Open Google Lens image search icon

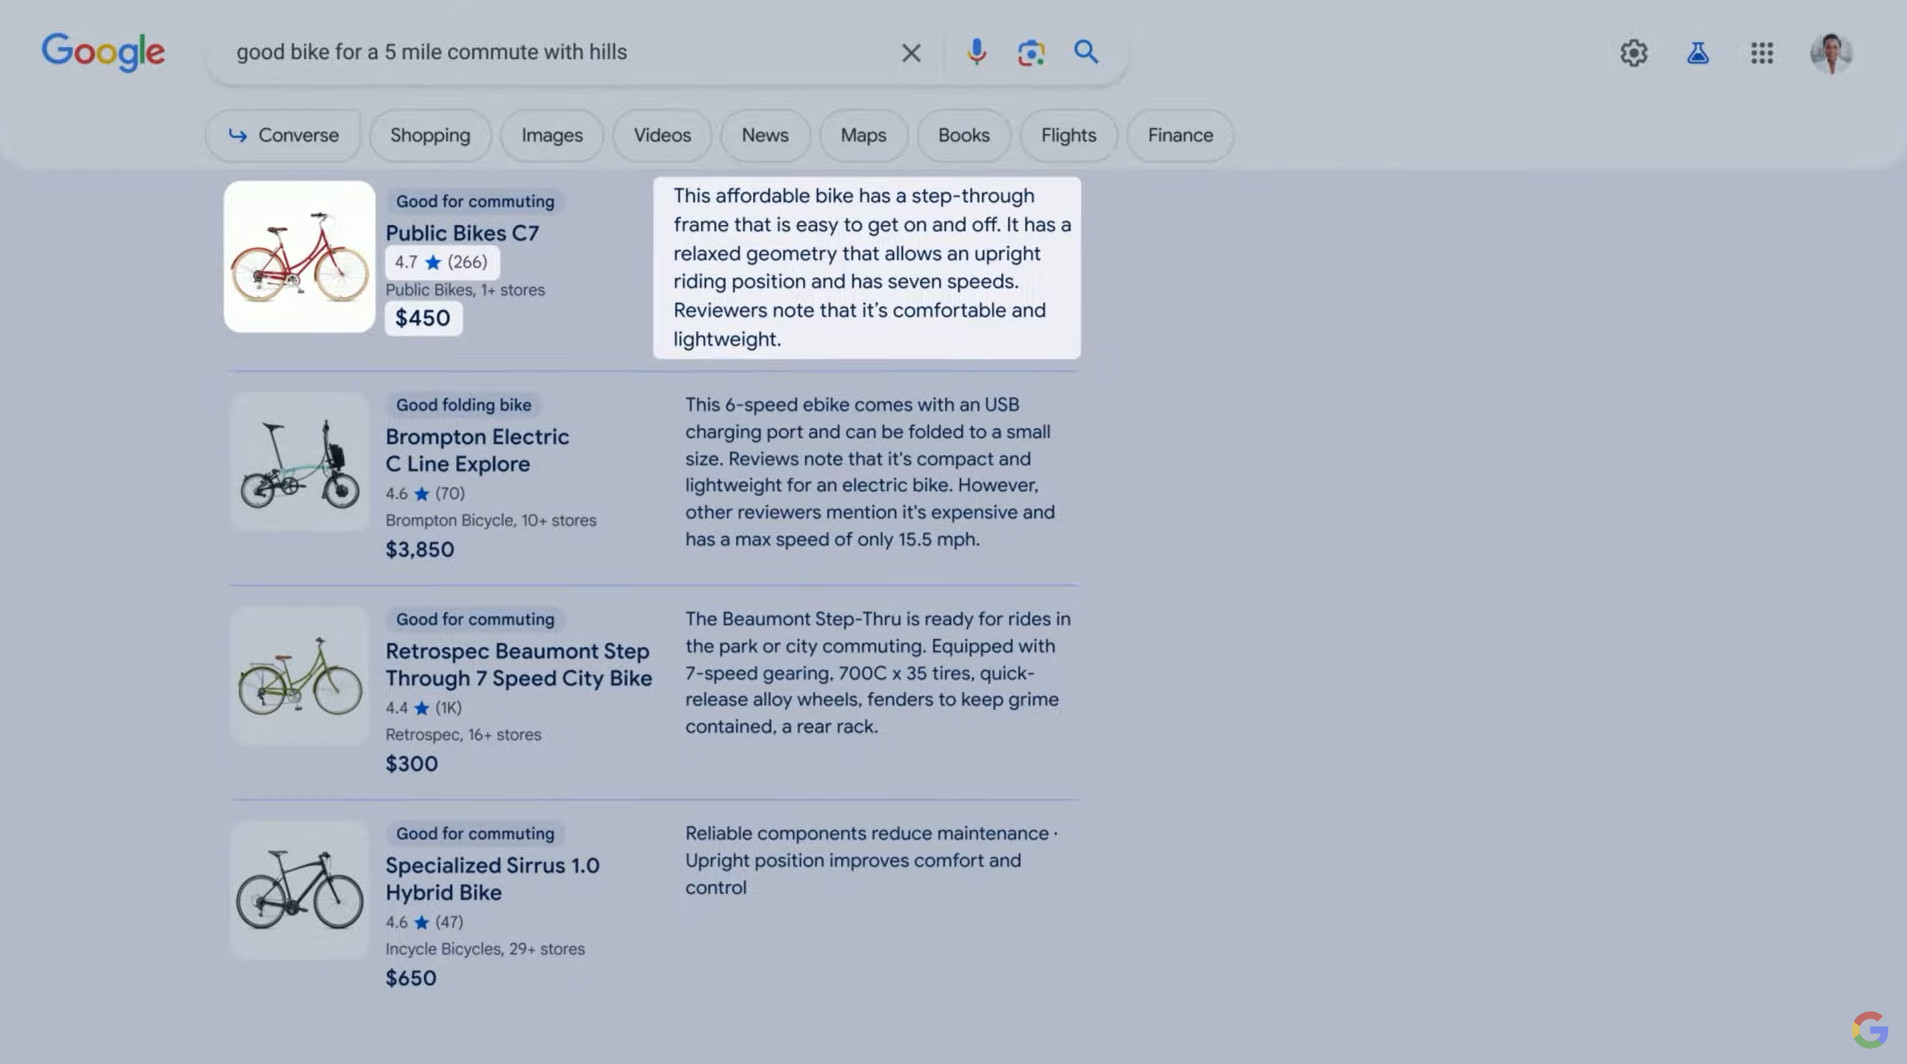[1030, 52]
